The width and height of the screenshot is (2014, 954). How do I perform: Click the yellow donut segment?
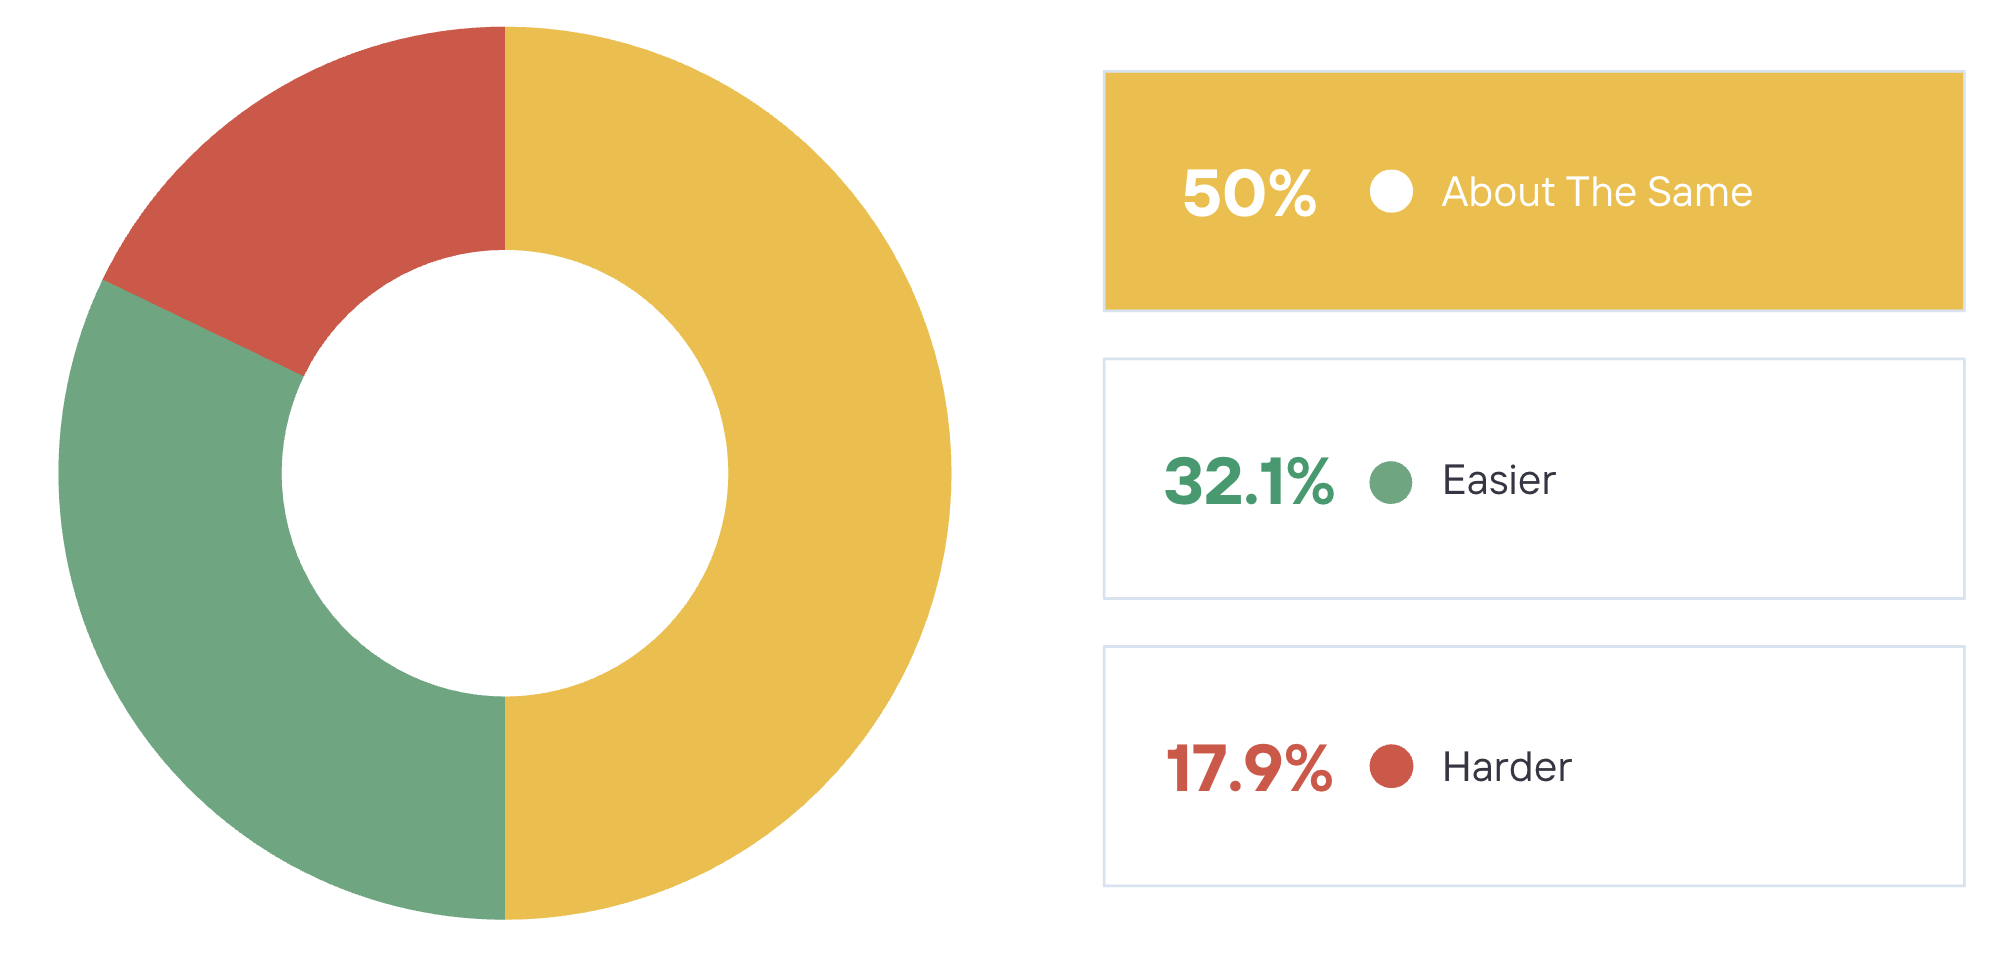pos(838,472)
